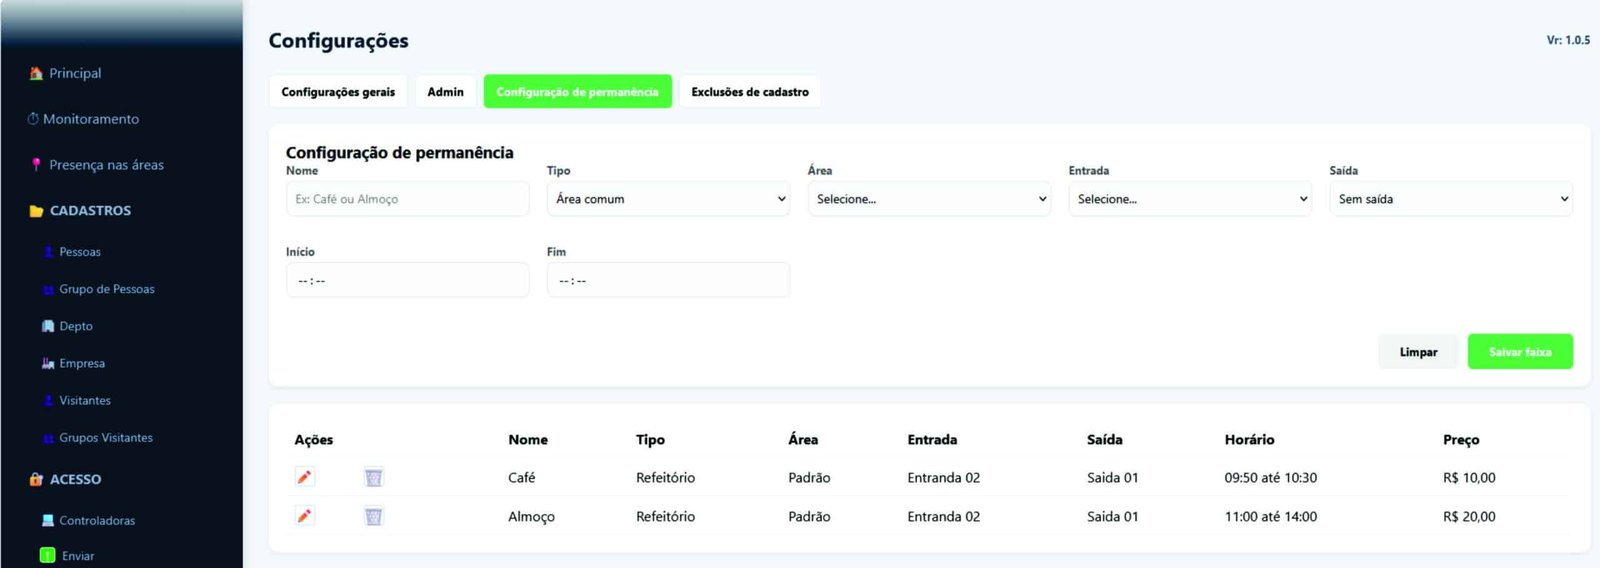Click the Início time field
Viewport: 1600px width, 568px height.
click(x=407, y=280)
